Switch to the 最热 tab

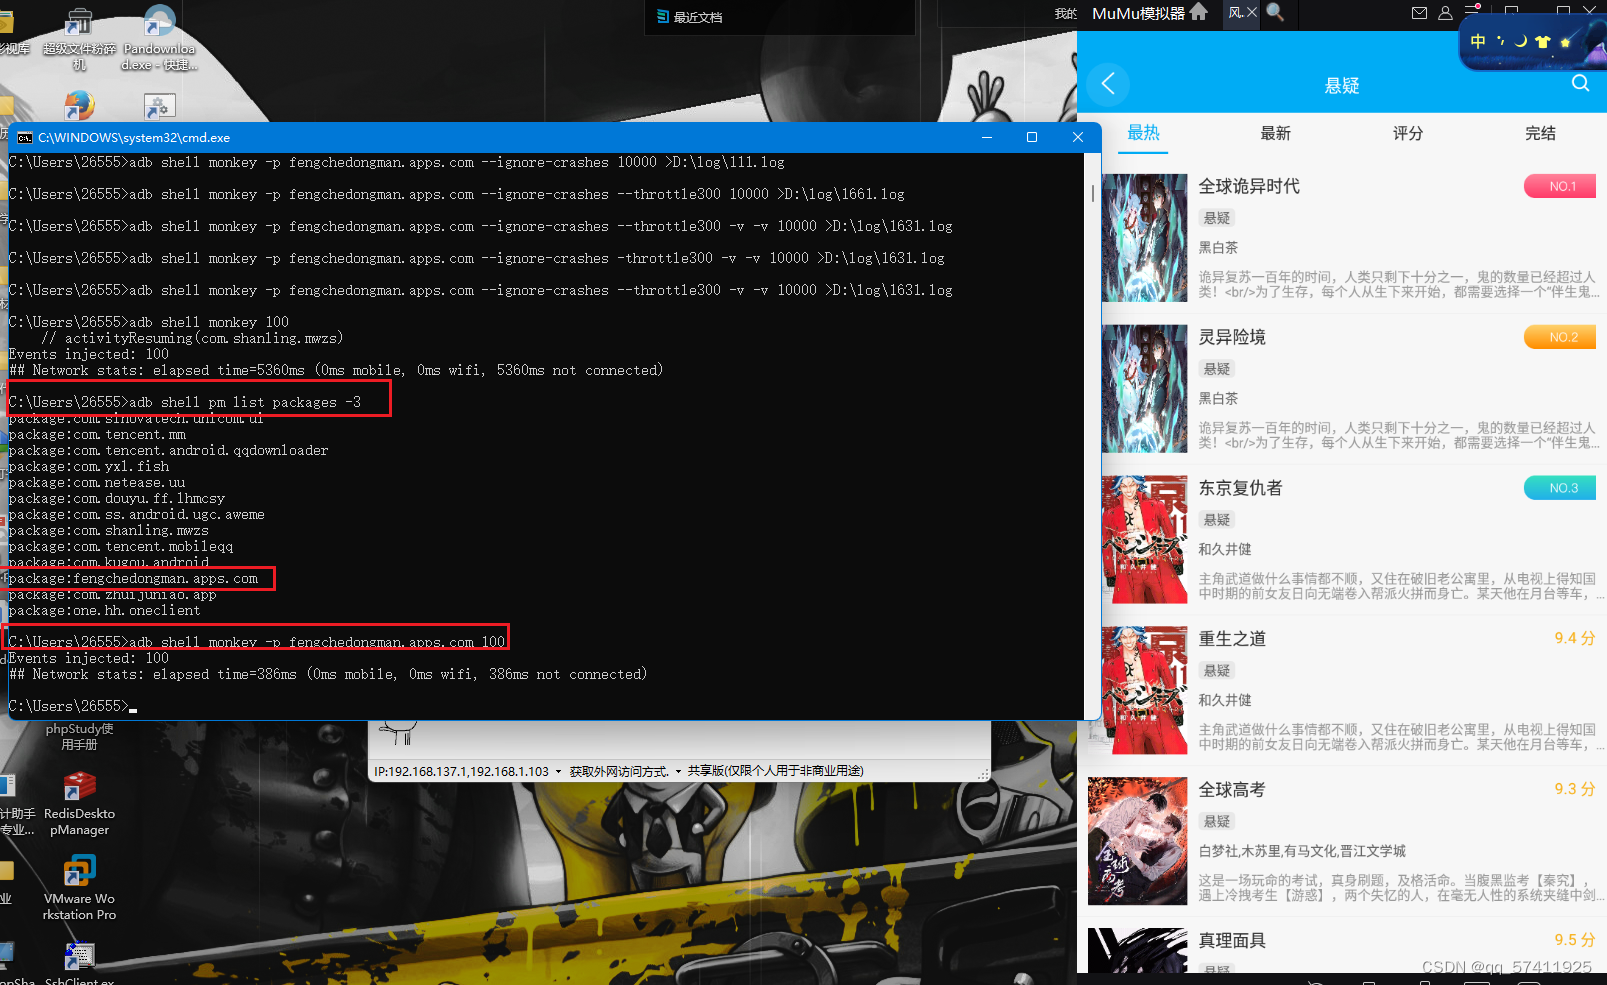tap(1143, 133)
